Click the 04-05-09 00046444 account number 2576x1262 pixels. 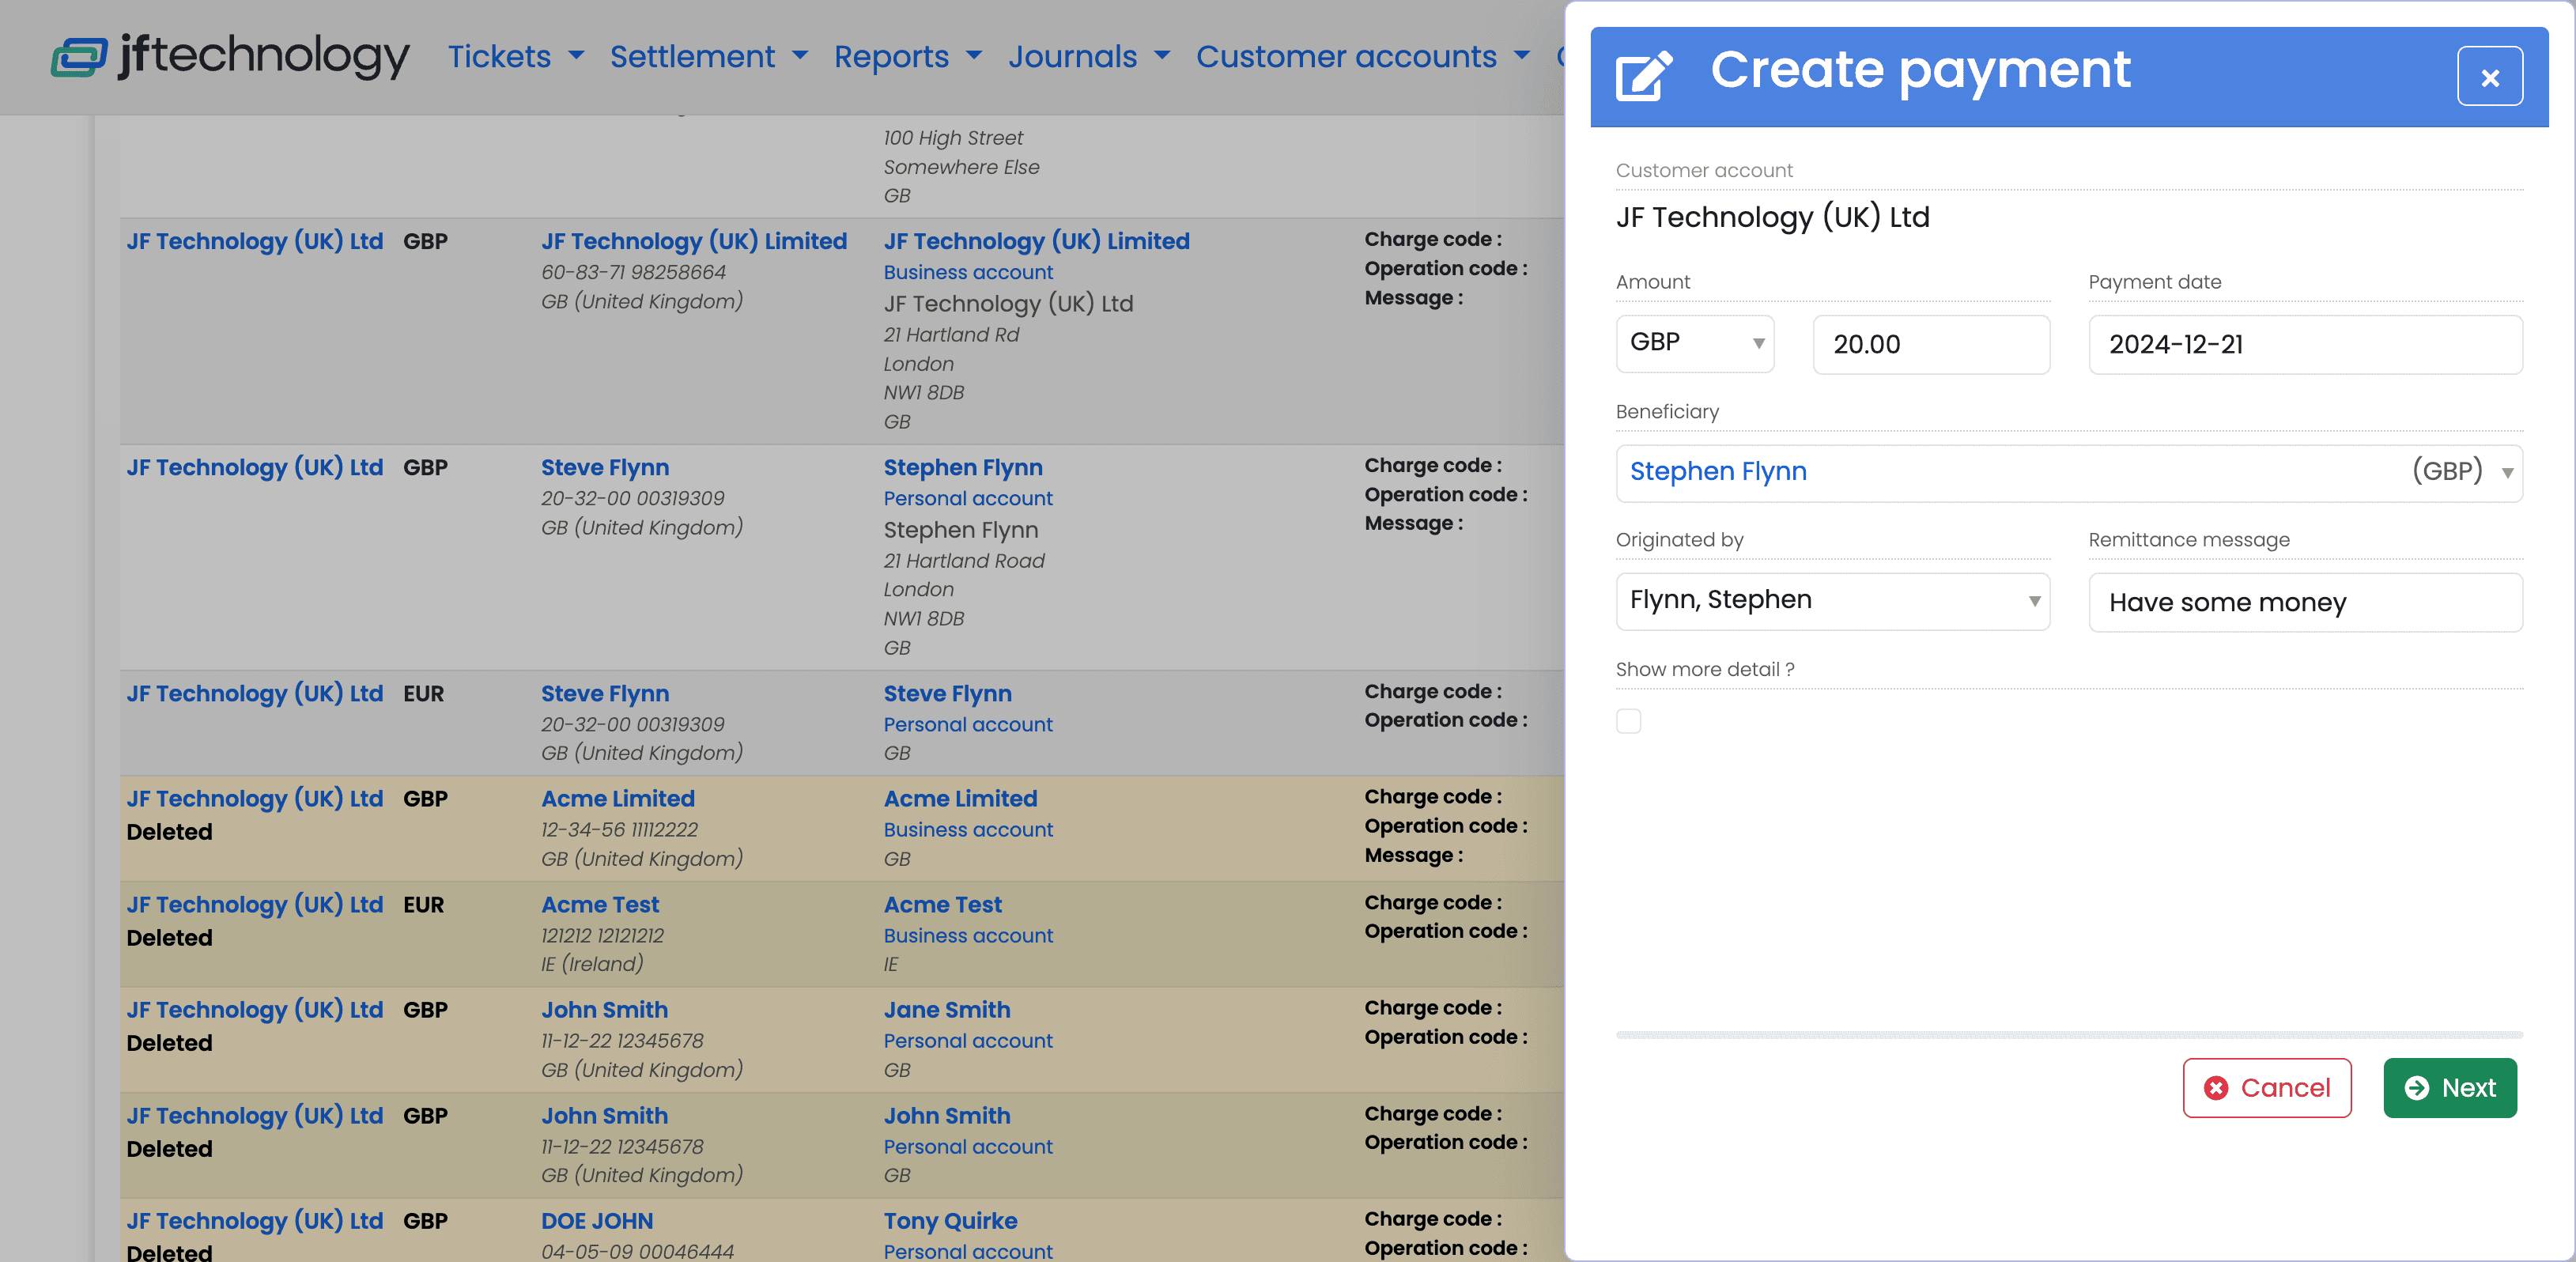pos(637,1250)
